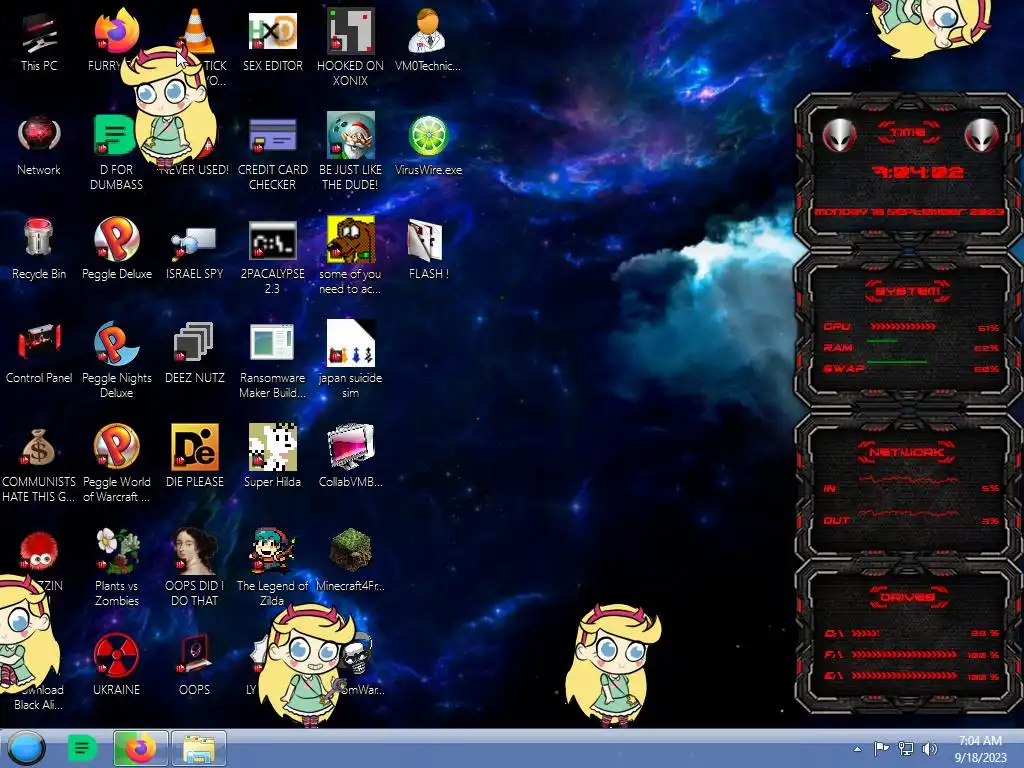Open BE JUST LIKE THE DUDE! Santa icon
The width and height of the screenshot is (1024, 768).
pyautogui.click(x=351, y=152)
